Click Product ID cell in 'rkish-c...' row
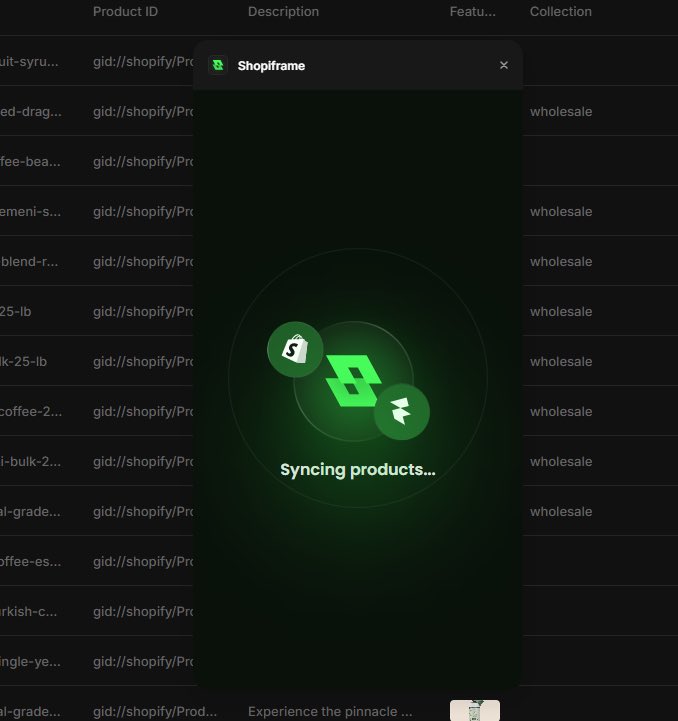 pos(143,612)
